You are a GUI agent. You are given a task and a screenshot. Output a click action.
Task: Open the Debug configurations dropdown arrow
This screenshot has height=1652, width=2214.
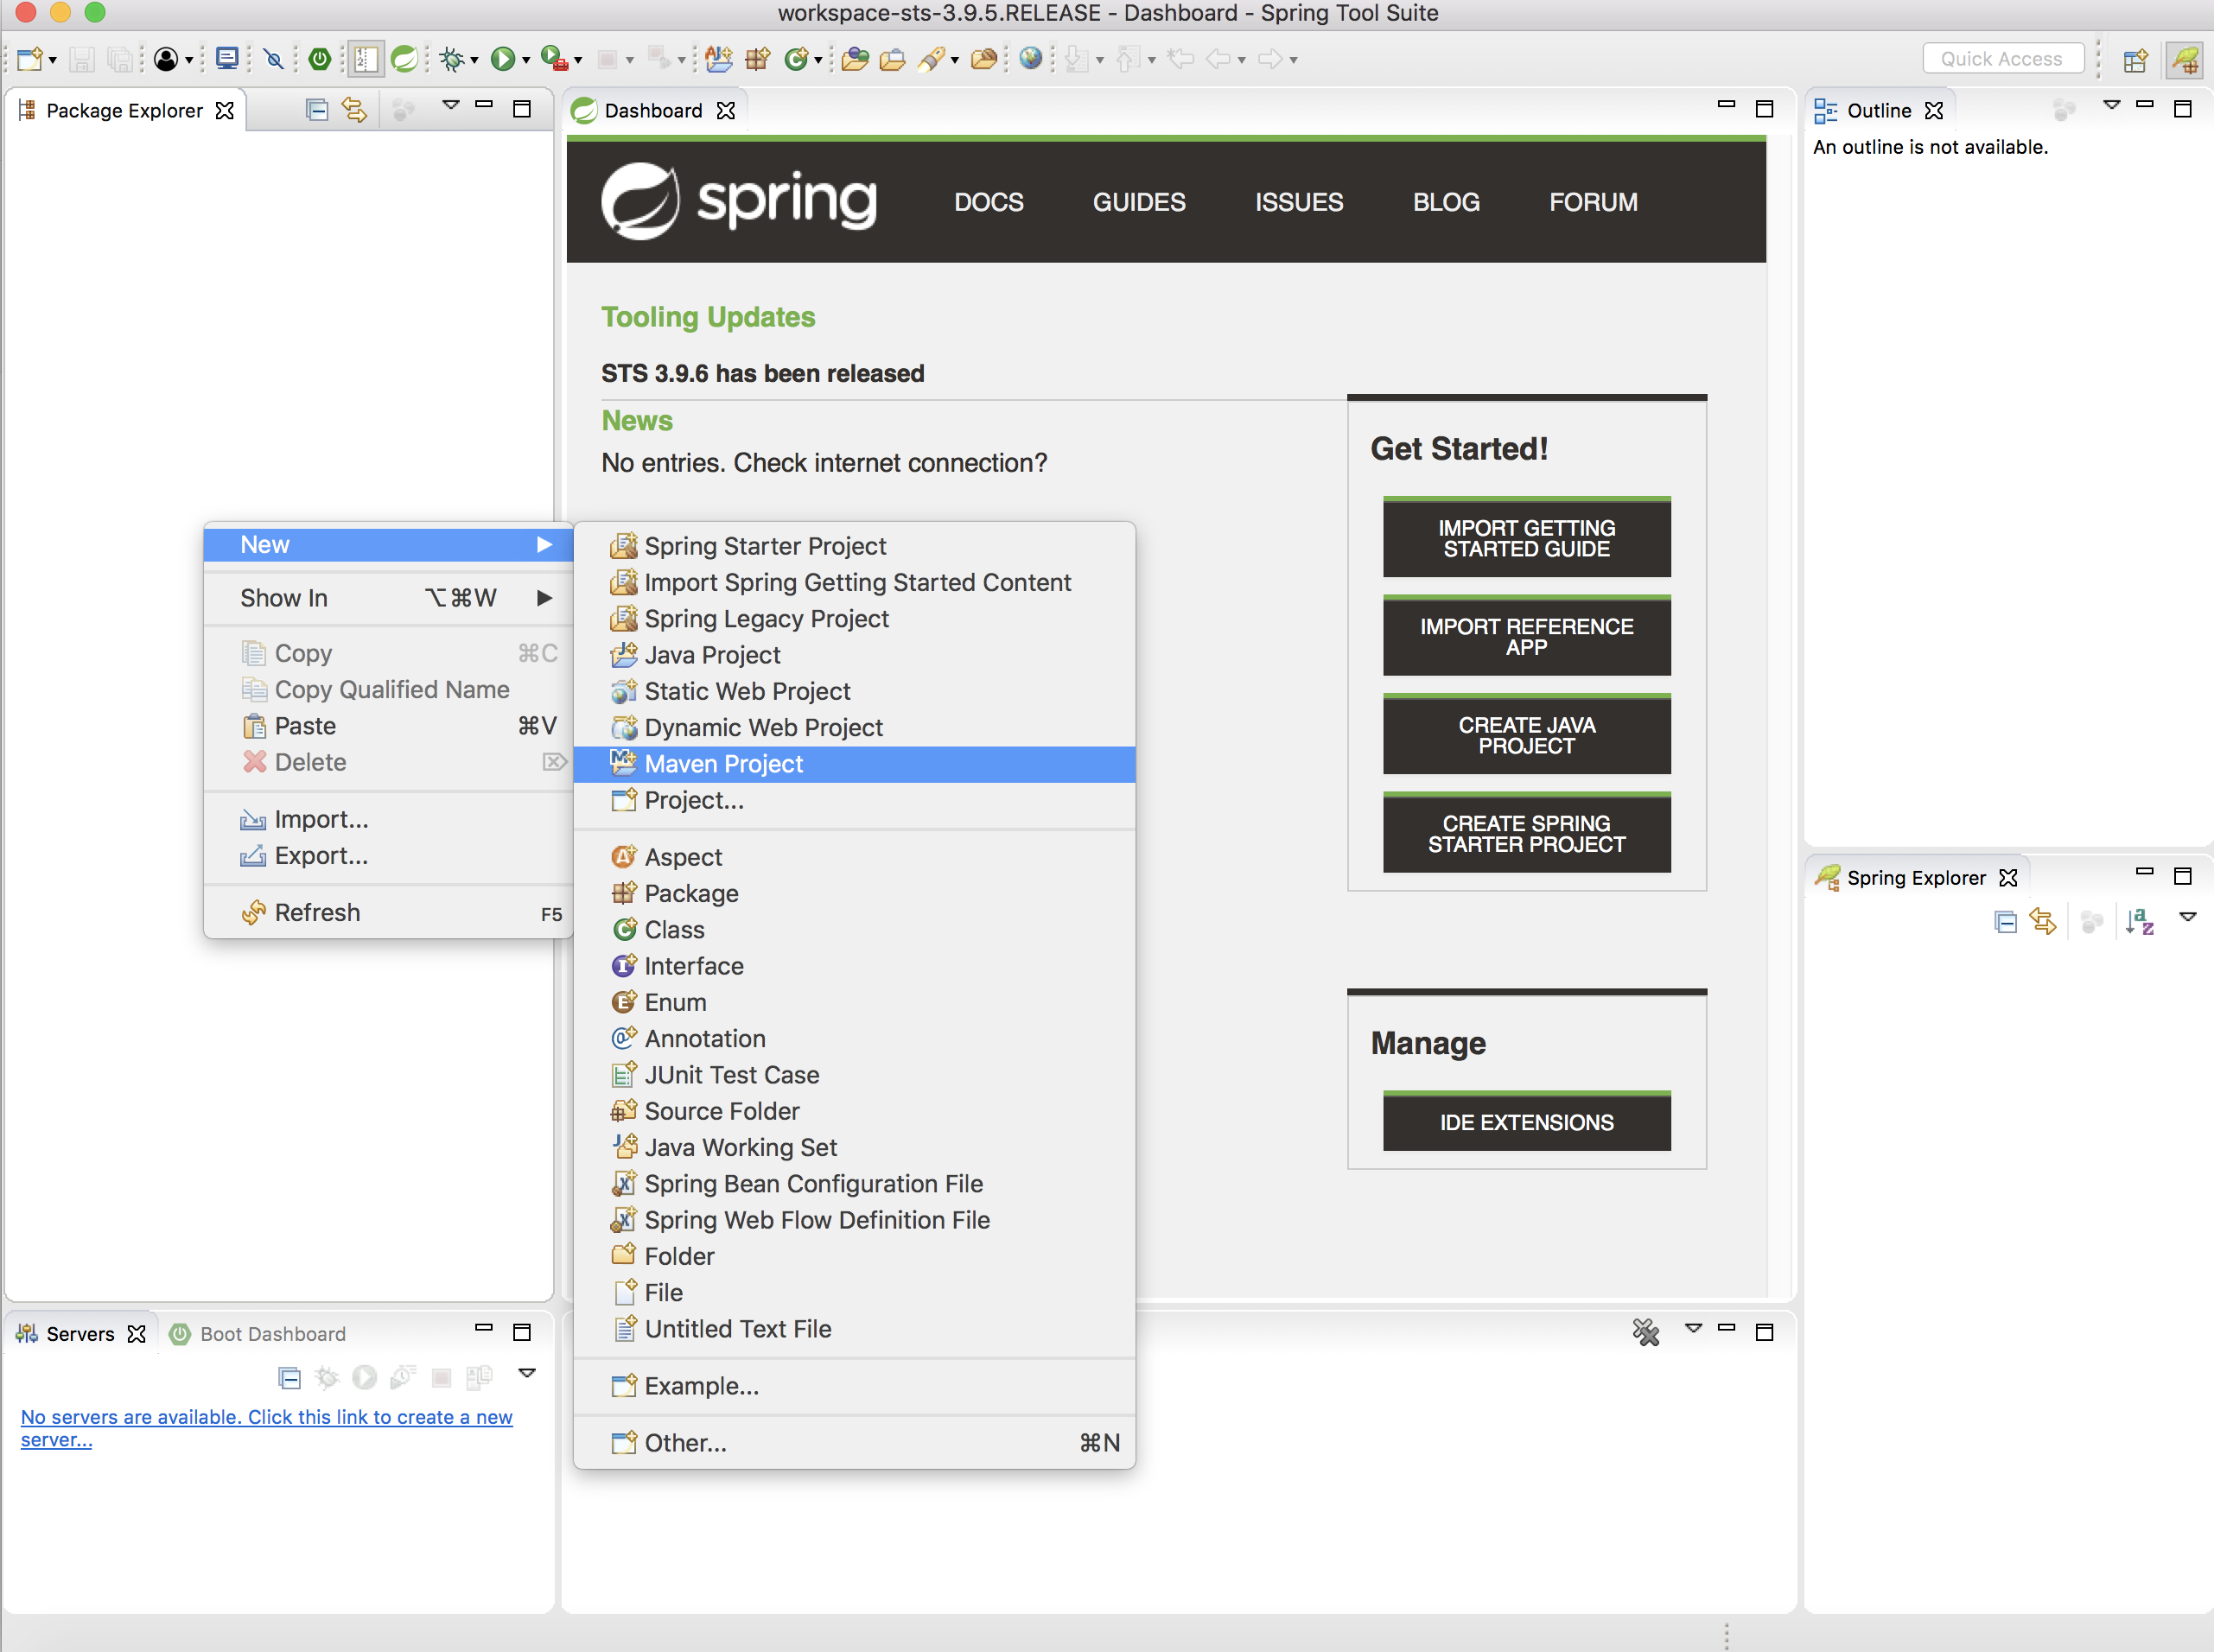(475, 60)
